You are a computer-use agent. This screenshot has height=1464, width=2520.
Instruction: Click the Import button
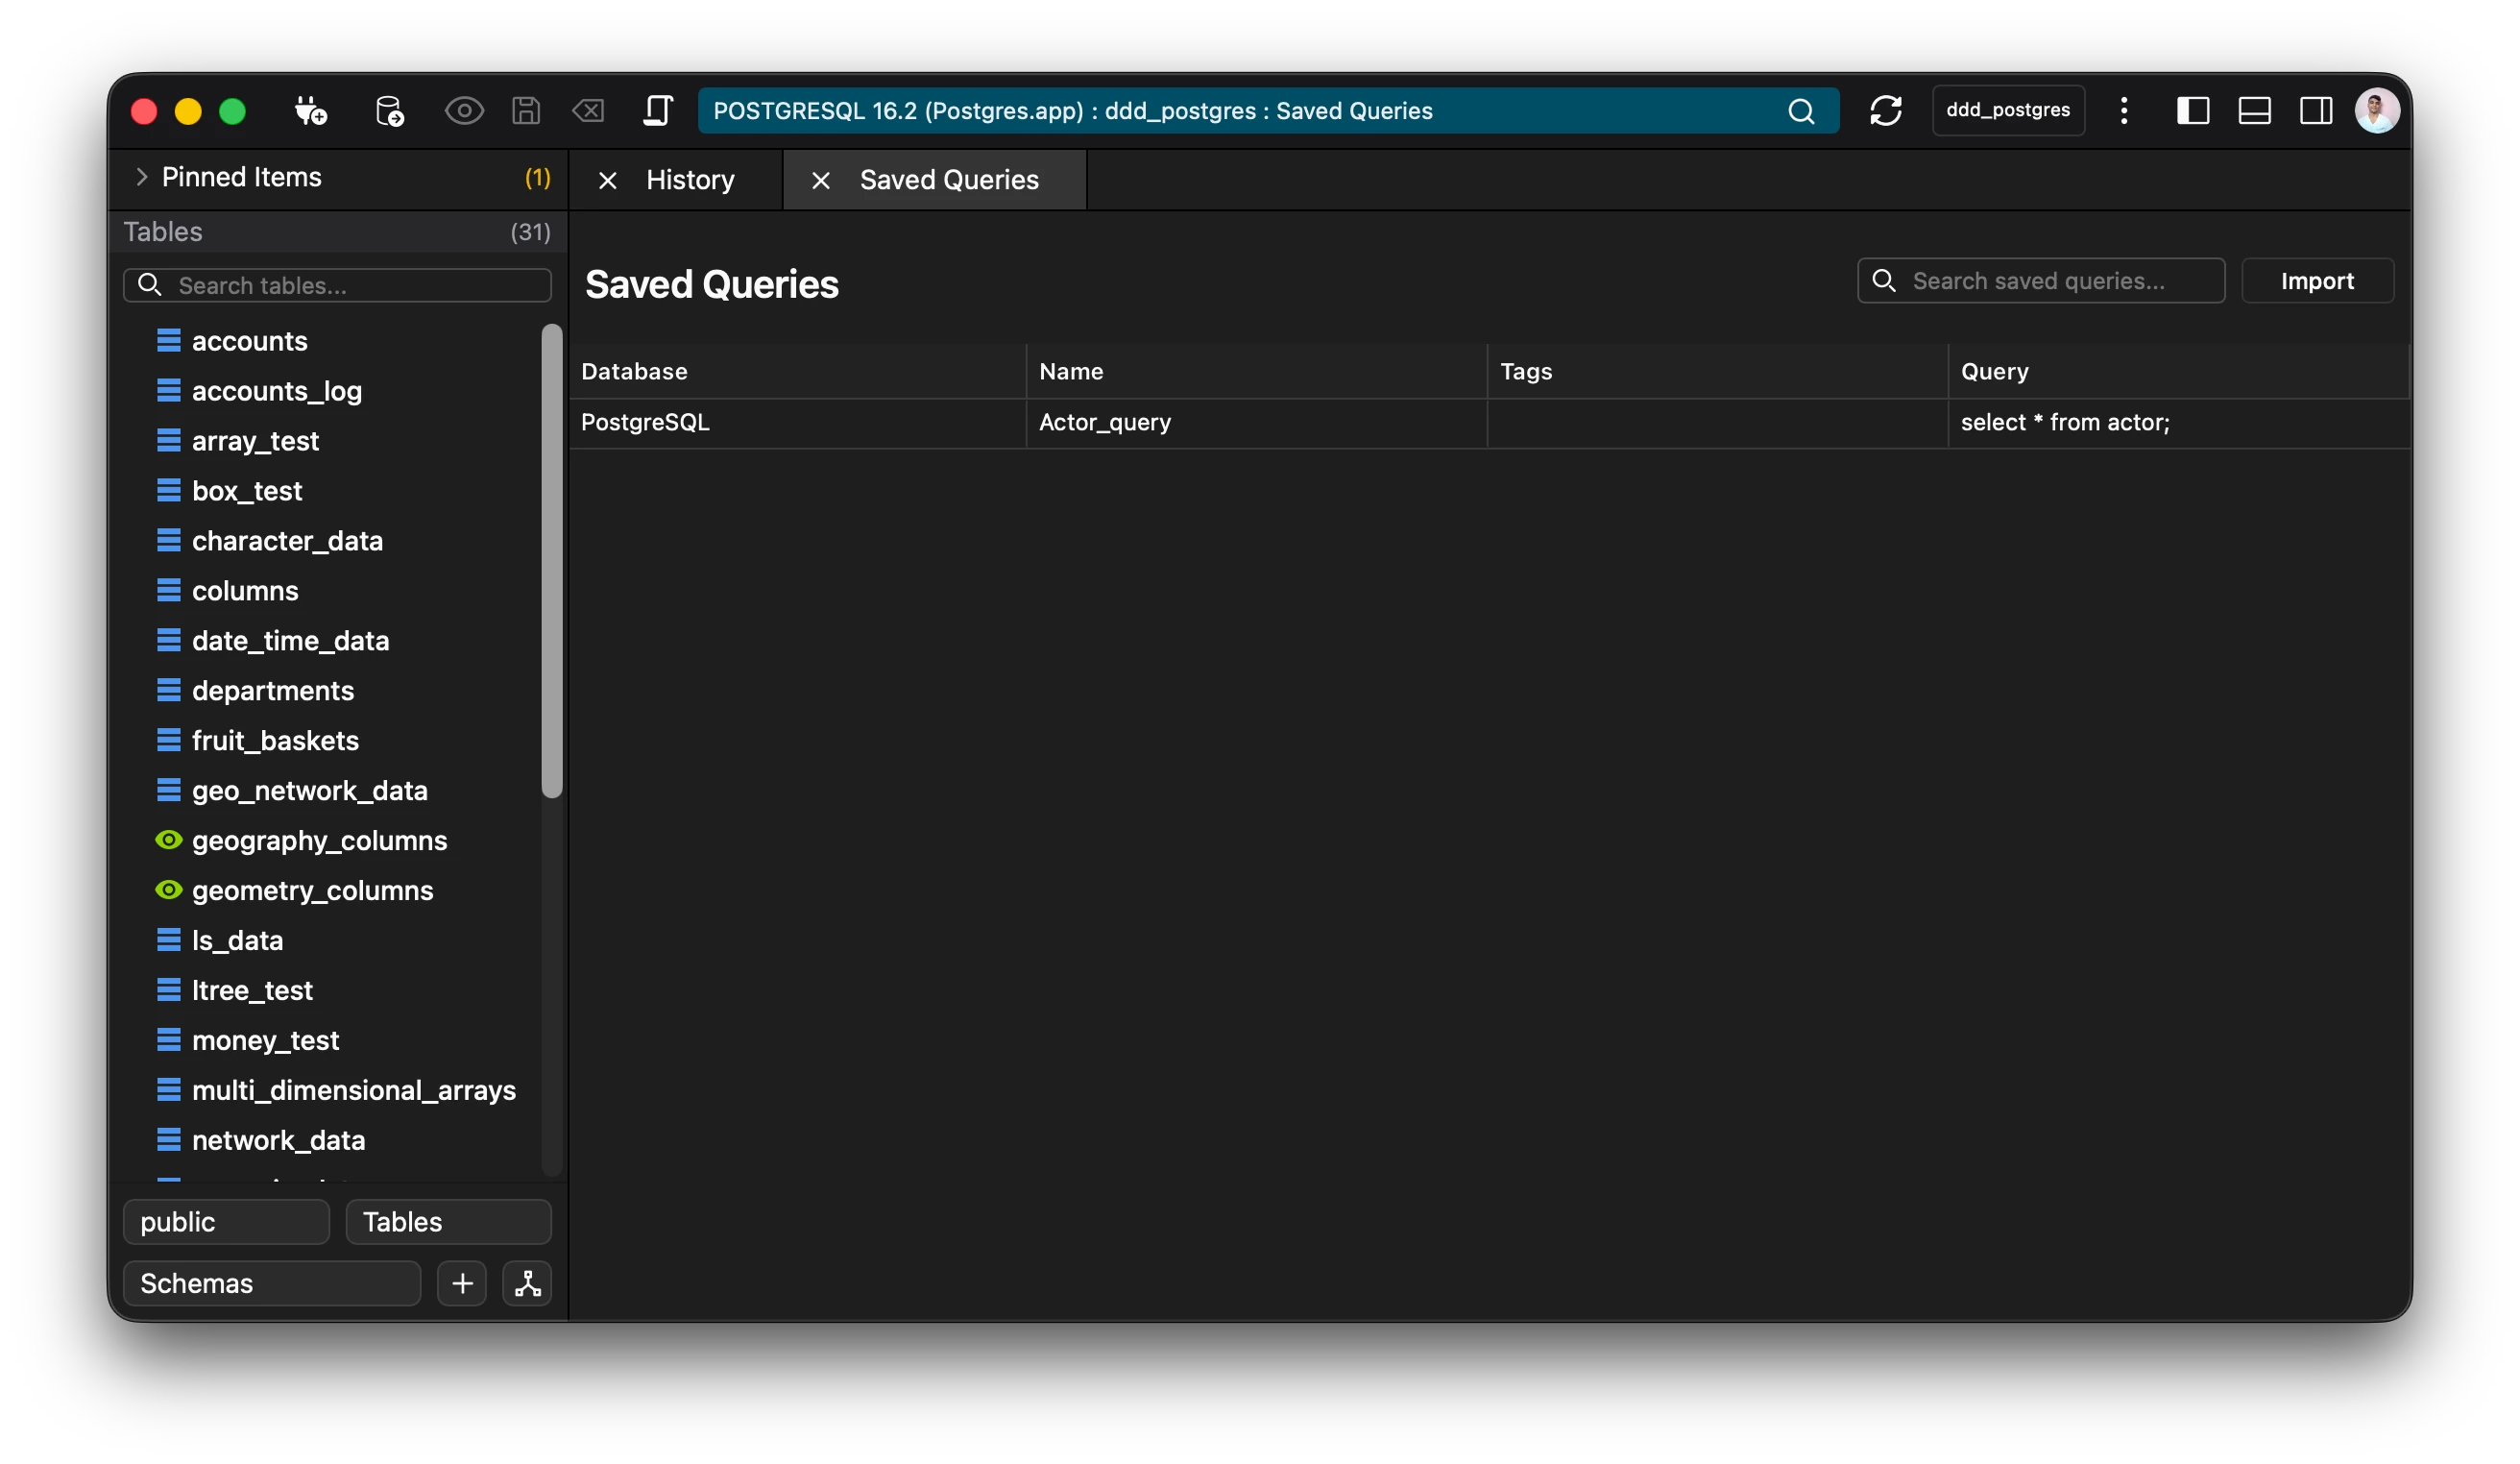pyautogui.click(x=2317, y=281)
